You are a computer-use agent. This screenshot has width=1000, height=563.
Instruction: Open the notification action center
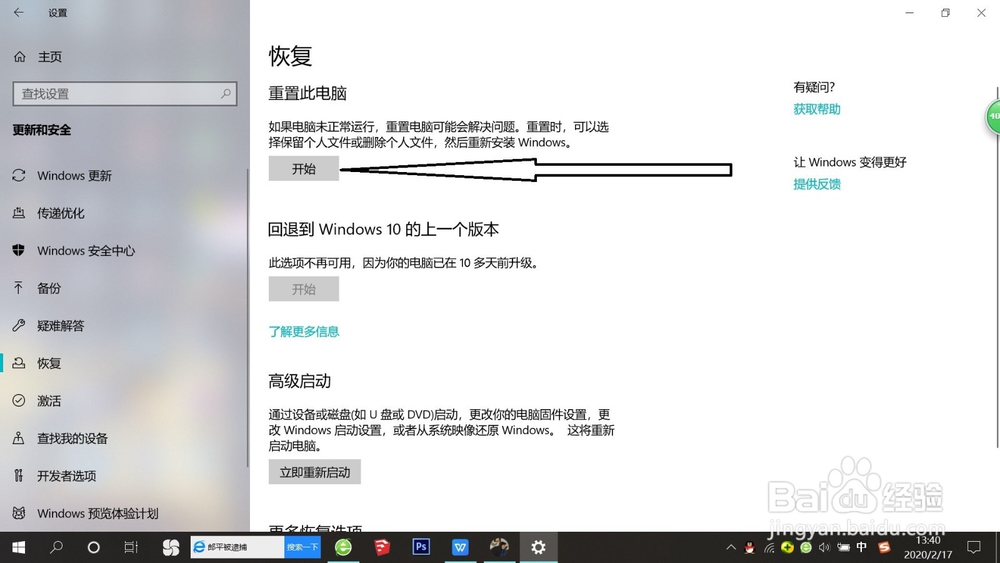click(x=974, y=547)
